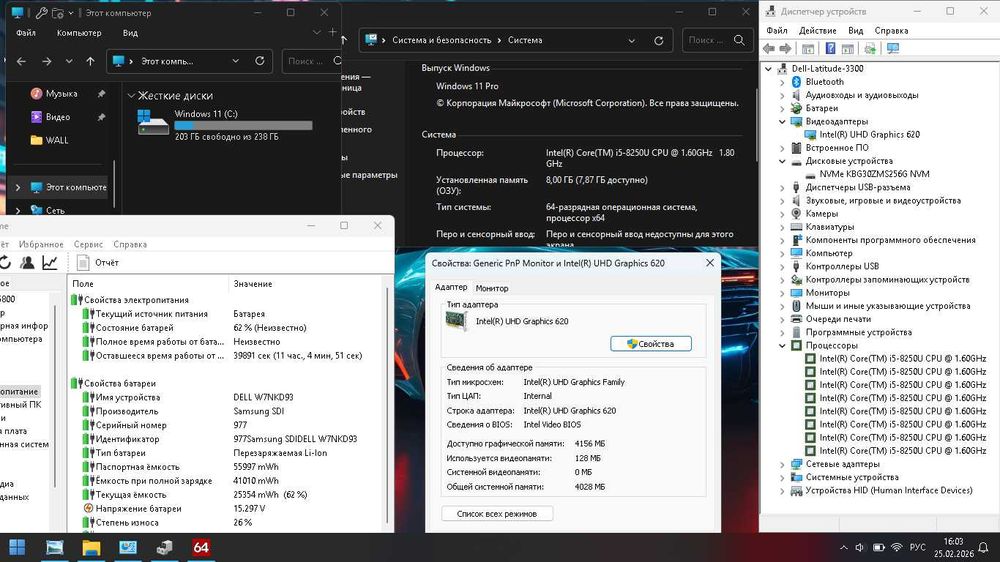The width and height of the screenshot is (1000, 562).
Task: Collapse the Процессоры node
Action: point(783,346)
